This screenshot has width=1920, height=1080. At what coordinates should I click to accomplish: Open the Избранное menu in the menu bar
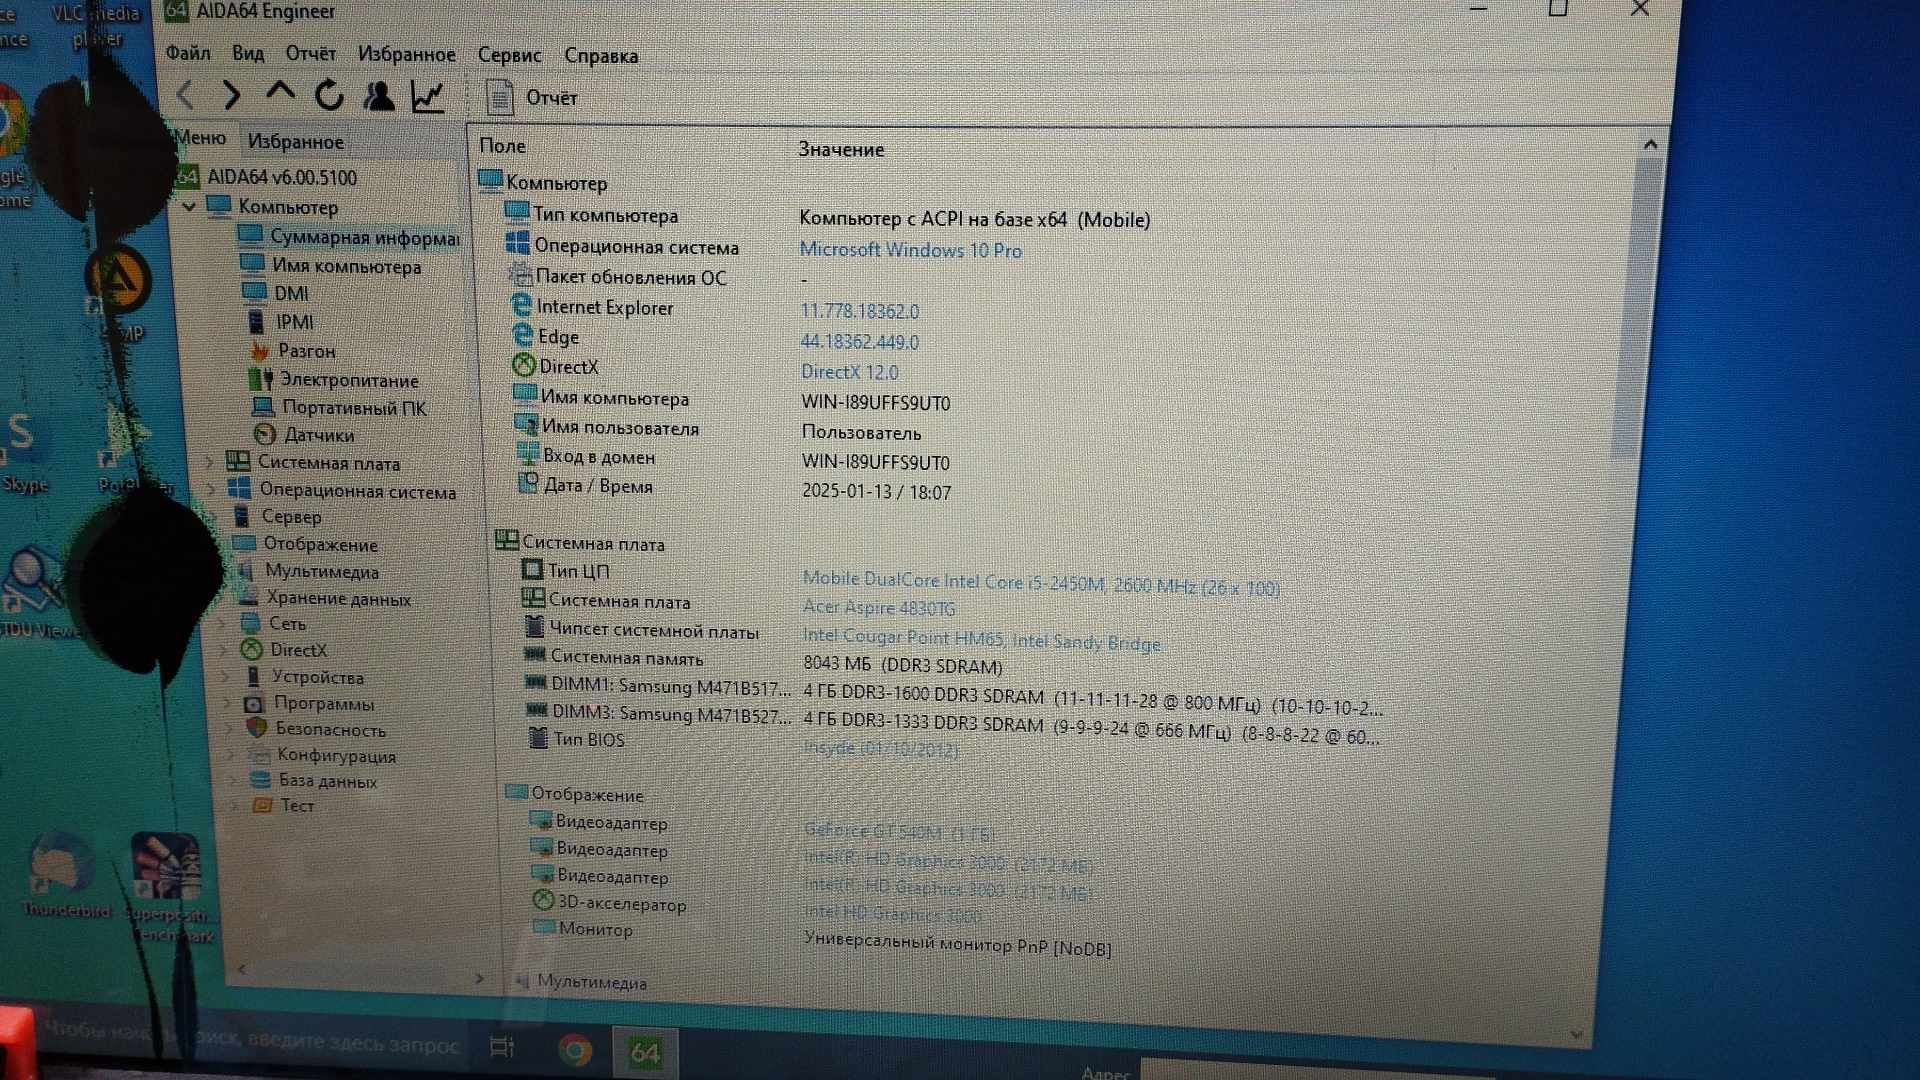[x=406, y=54]
